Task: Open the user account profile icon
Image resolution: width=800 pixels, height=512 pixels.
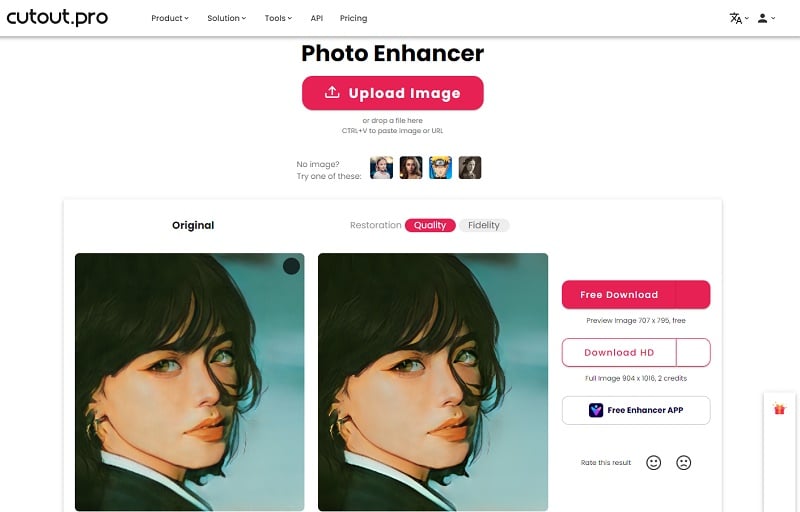Action: click(x=762, y=18)
